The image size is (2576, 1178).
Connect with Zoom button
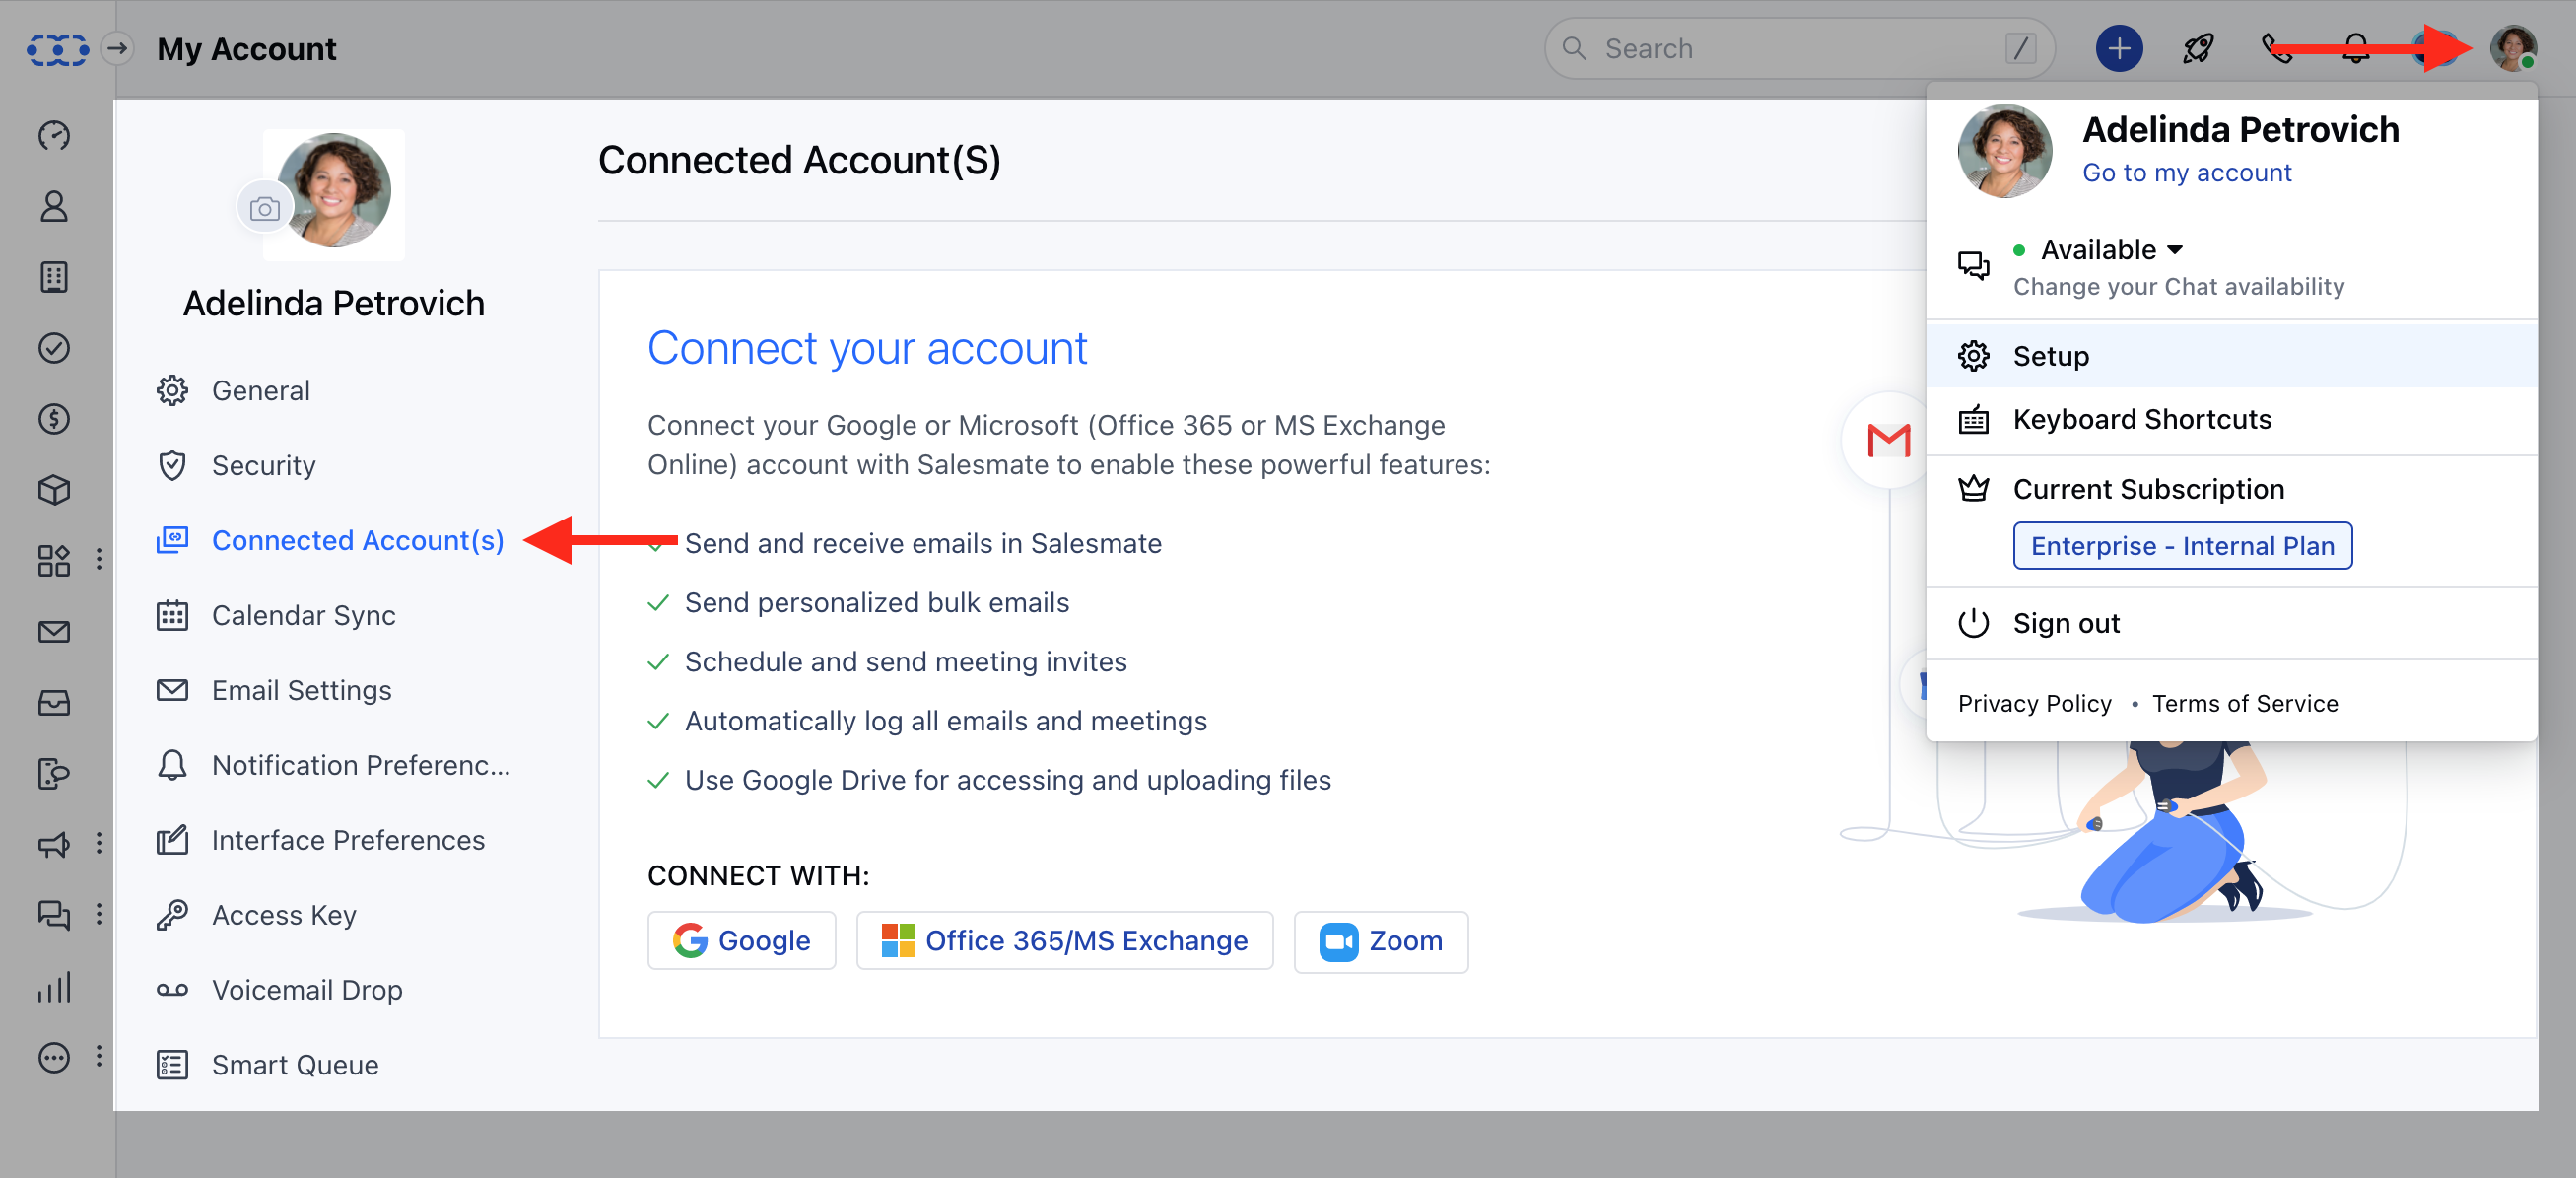[x=1380, y=941]
